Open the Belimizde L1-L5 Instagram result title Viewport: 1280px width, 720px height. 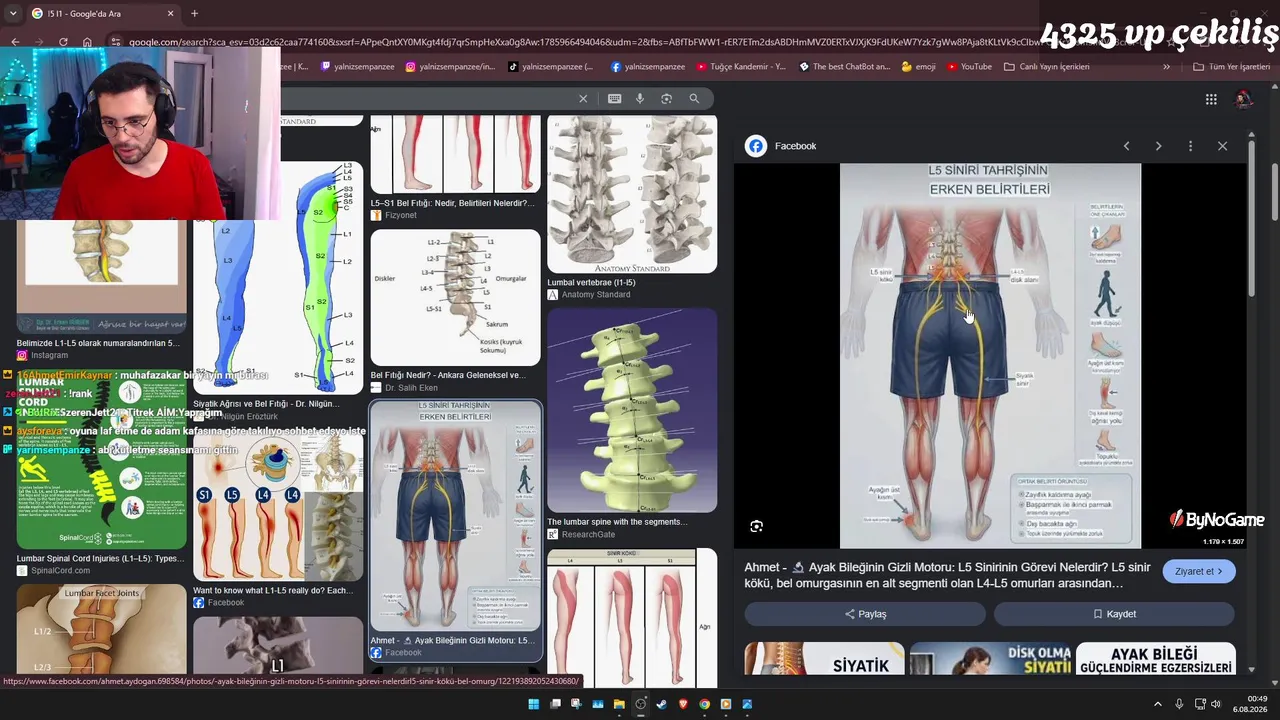coord(98,343)
